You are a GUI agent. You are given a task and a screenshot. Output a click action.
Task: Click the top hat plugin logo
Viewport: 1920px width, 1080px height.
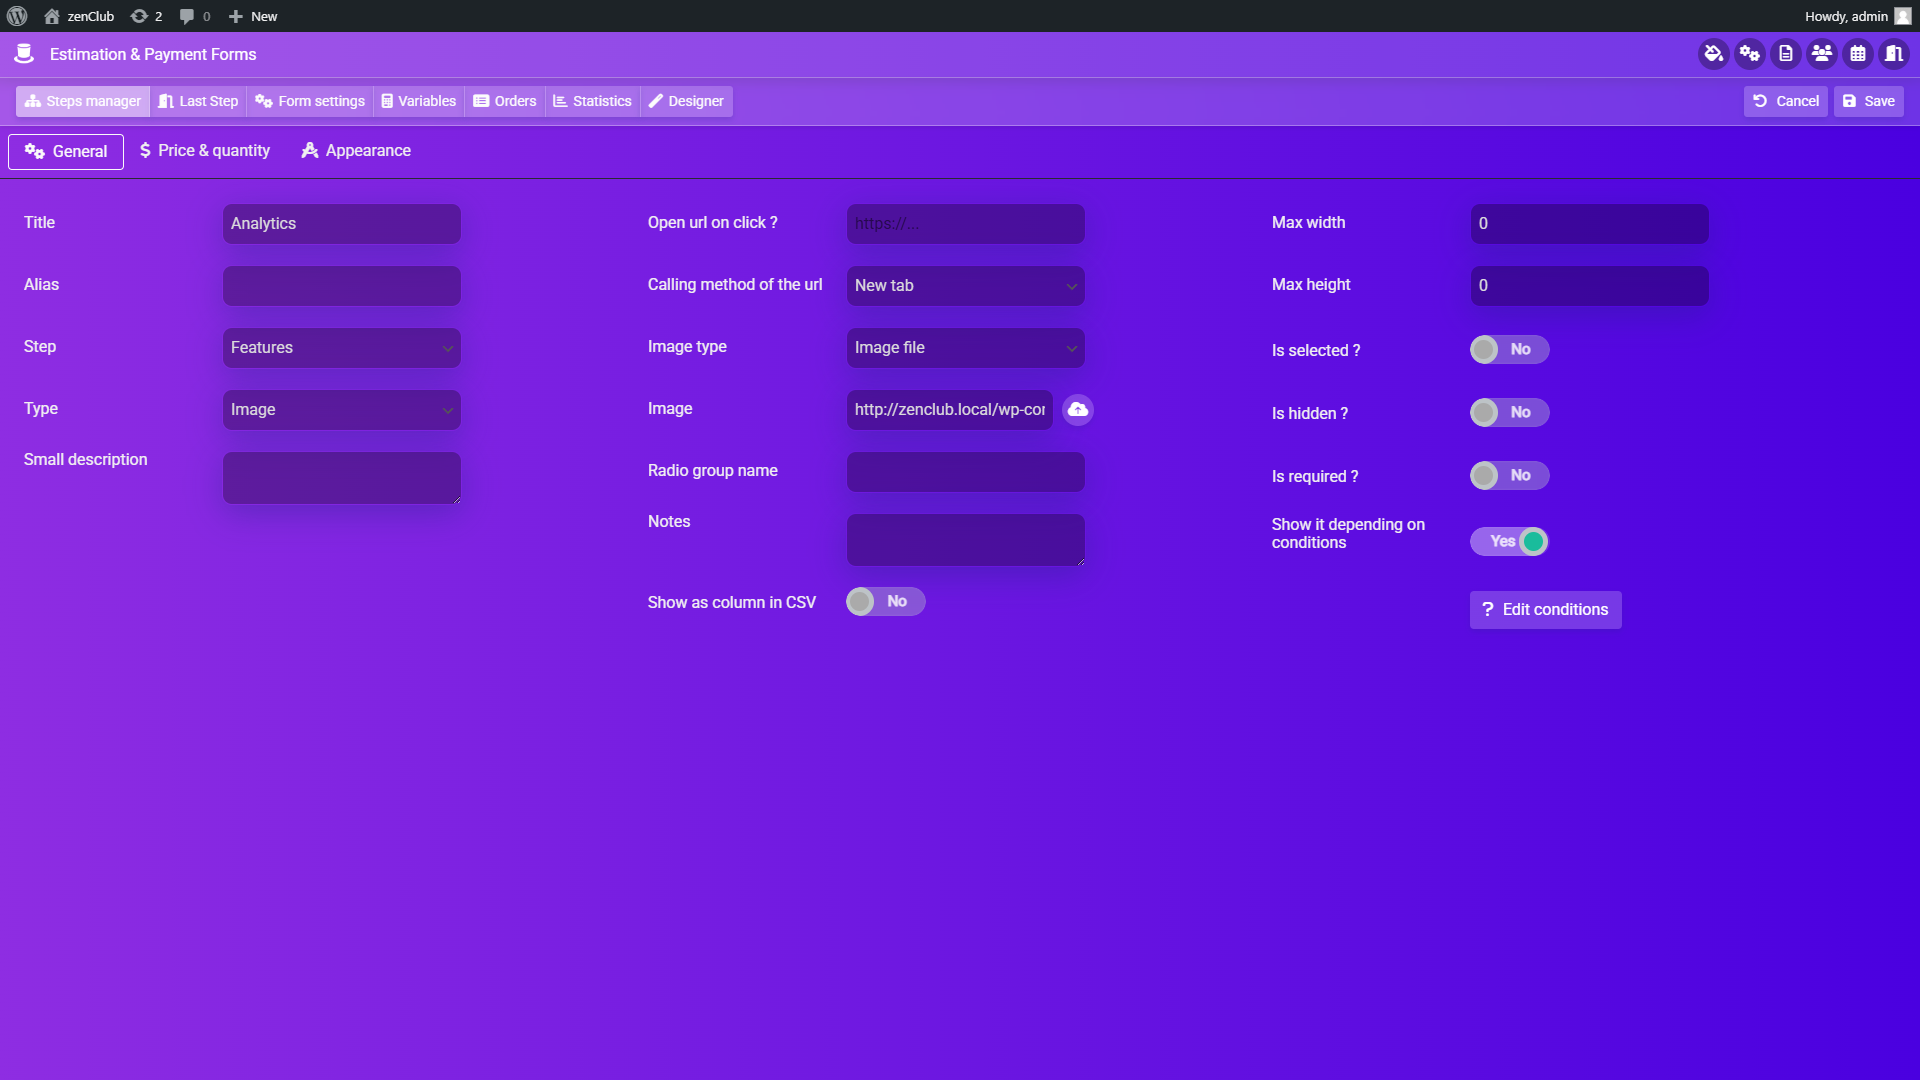pos(24,54)
